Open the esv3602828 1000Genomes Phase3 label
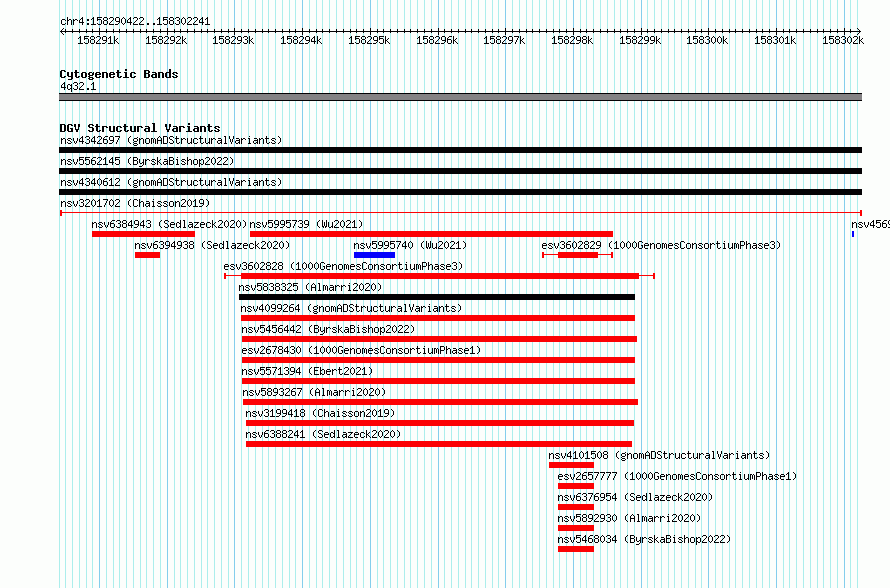This screenshot has height=588, width=890. (x=343, y=266)
